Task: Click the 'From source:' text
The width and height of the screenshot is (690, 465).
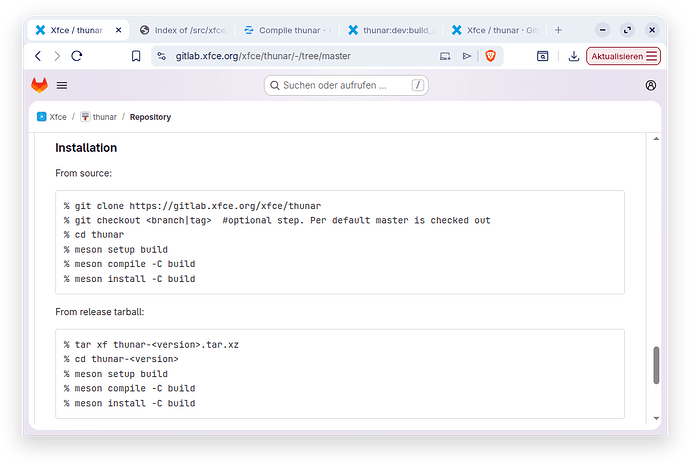Action: click(x=84, y=173)
